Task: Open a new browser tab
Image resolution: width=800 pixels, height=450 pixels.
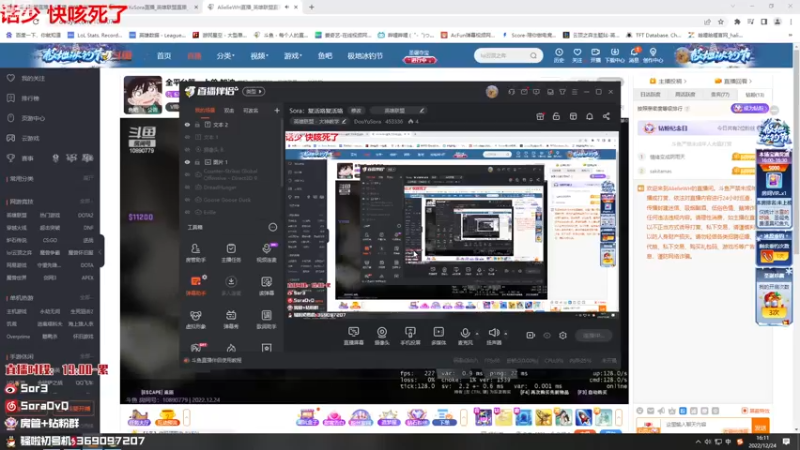Action: [x=311, y=7]
